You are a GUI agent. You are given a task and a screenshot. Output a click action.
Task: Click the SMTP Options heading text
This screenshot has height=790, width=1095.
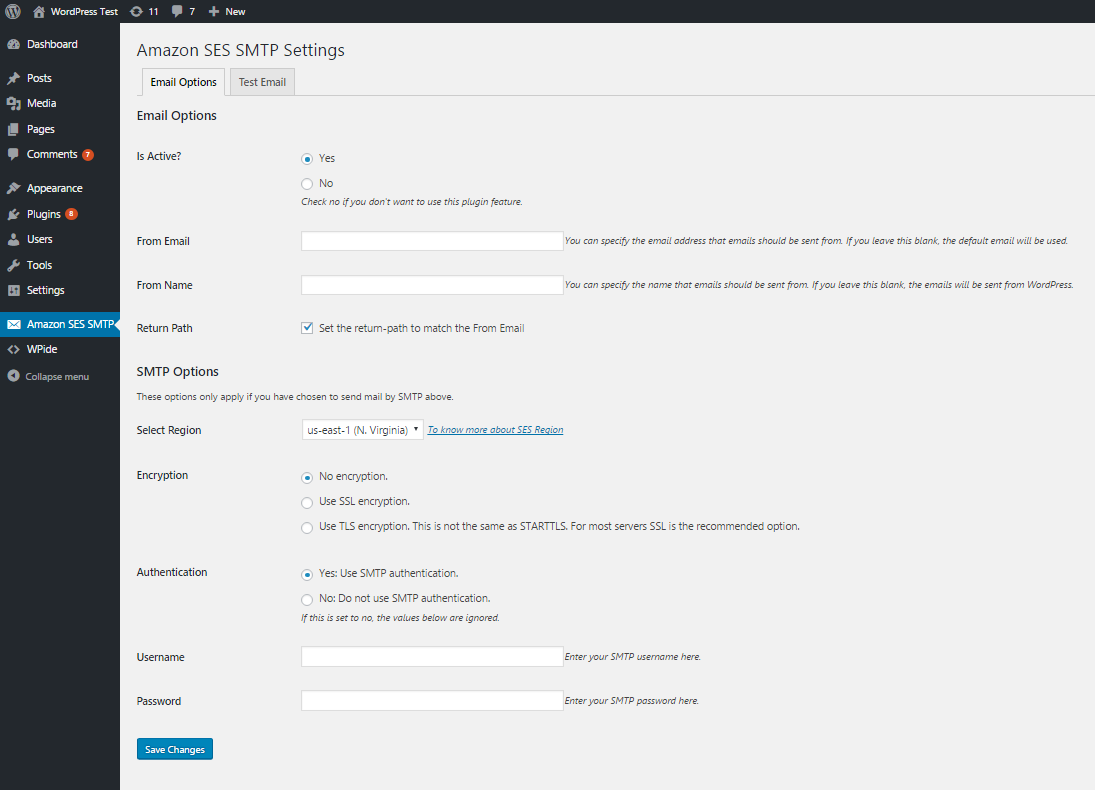177,372
